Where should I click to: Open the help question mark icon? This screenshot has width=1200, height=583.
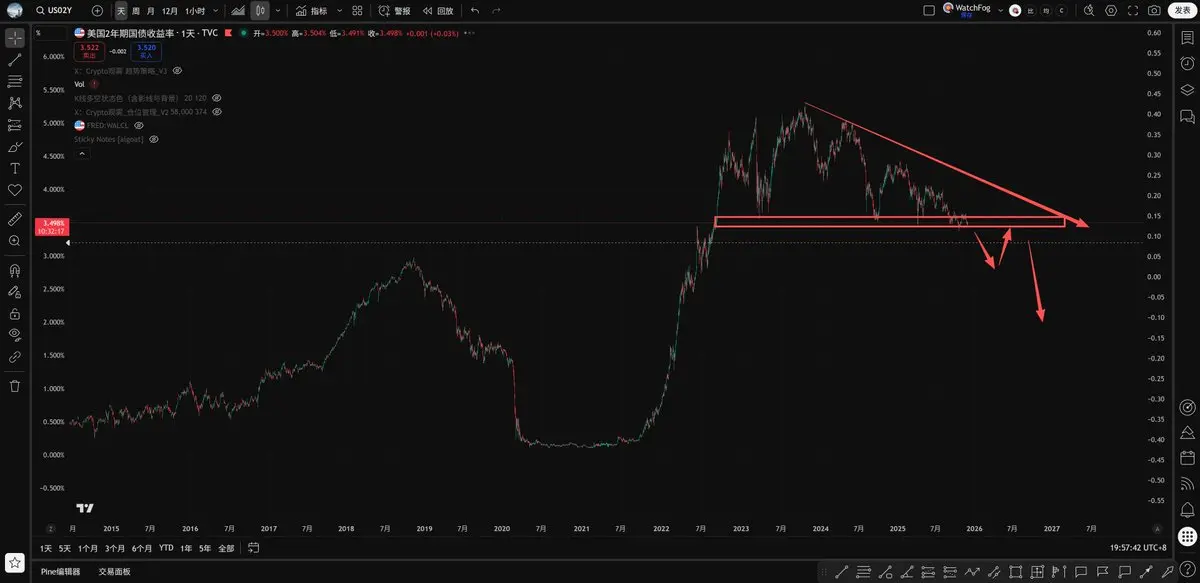pos(1187,571)
